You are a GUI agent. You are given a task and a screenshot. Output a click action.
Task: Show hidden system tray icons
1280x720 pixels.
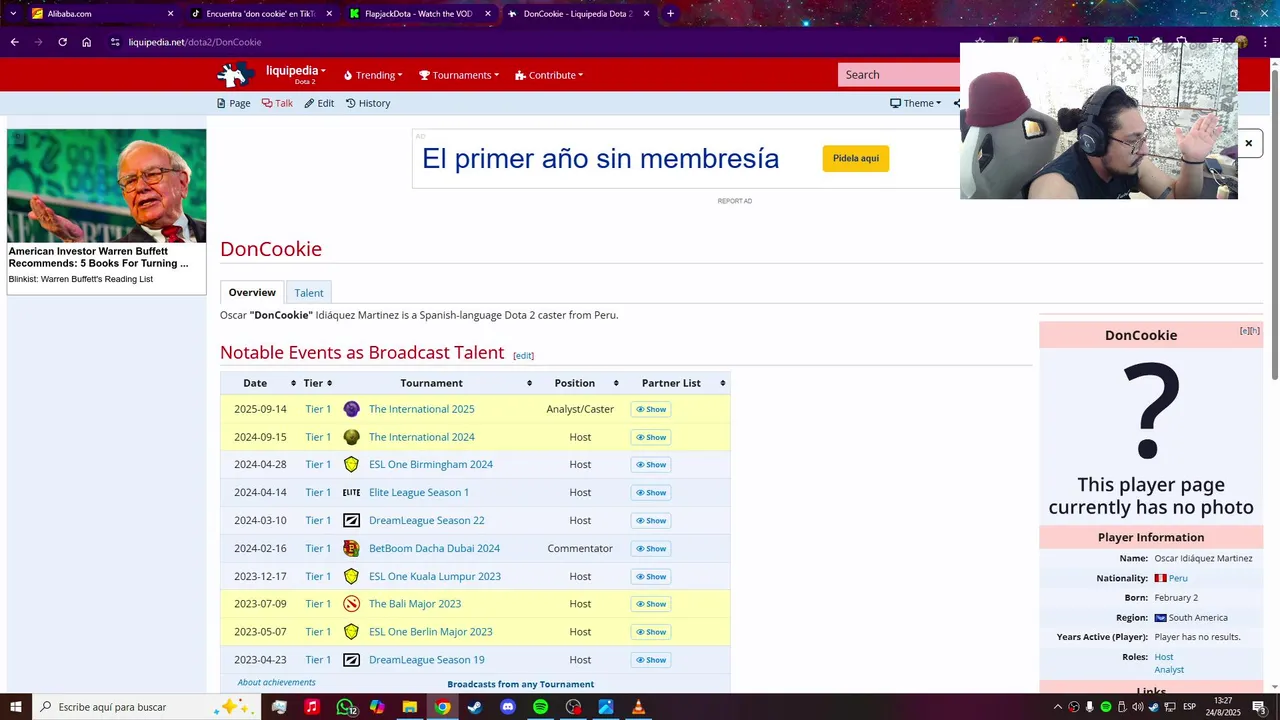click(1058, 707)
